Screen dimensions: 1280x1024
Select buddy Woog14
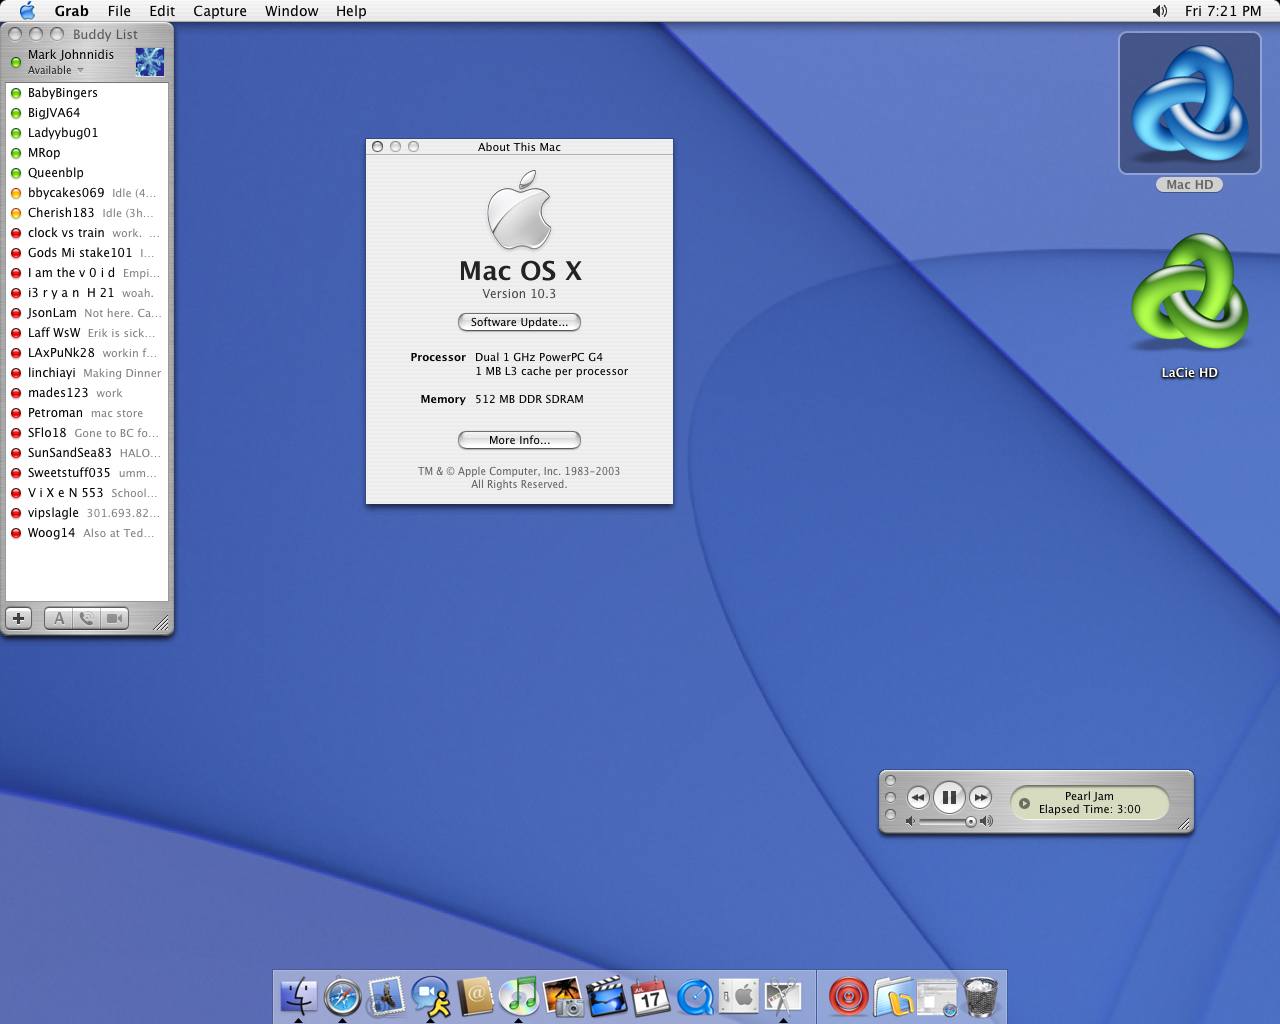click(x=87, y=533)
